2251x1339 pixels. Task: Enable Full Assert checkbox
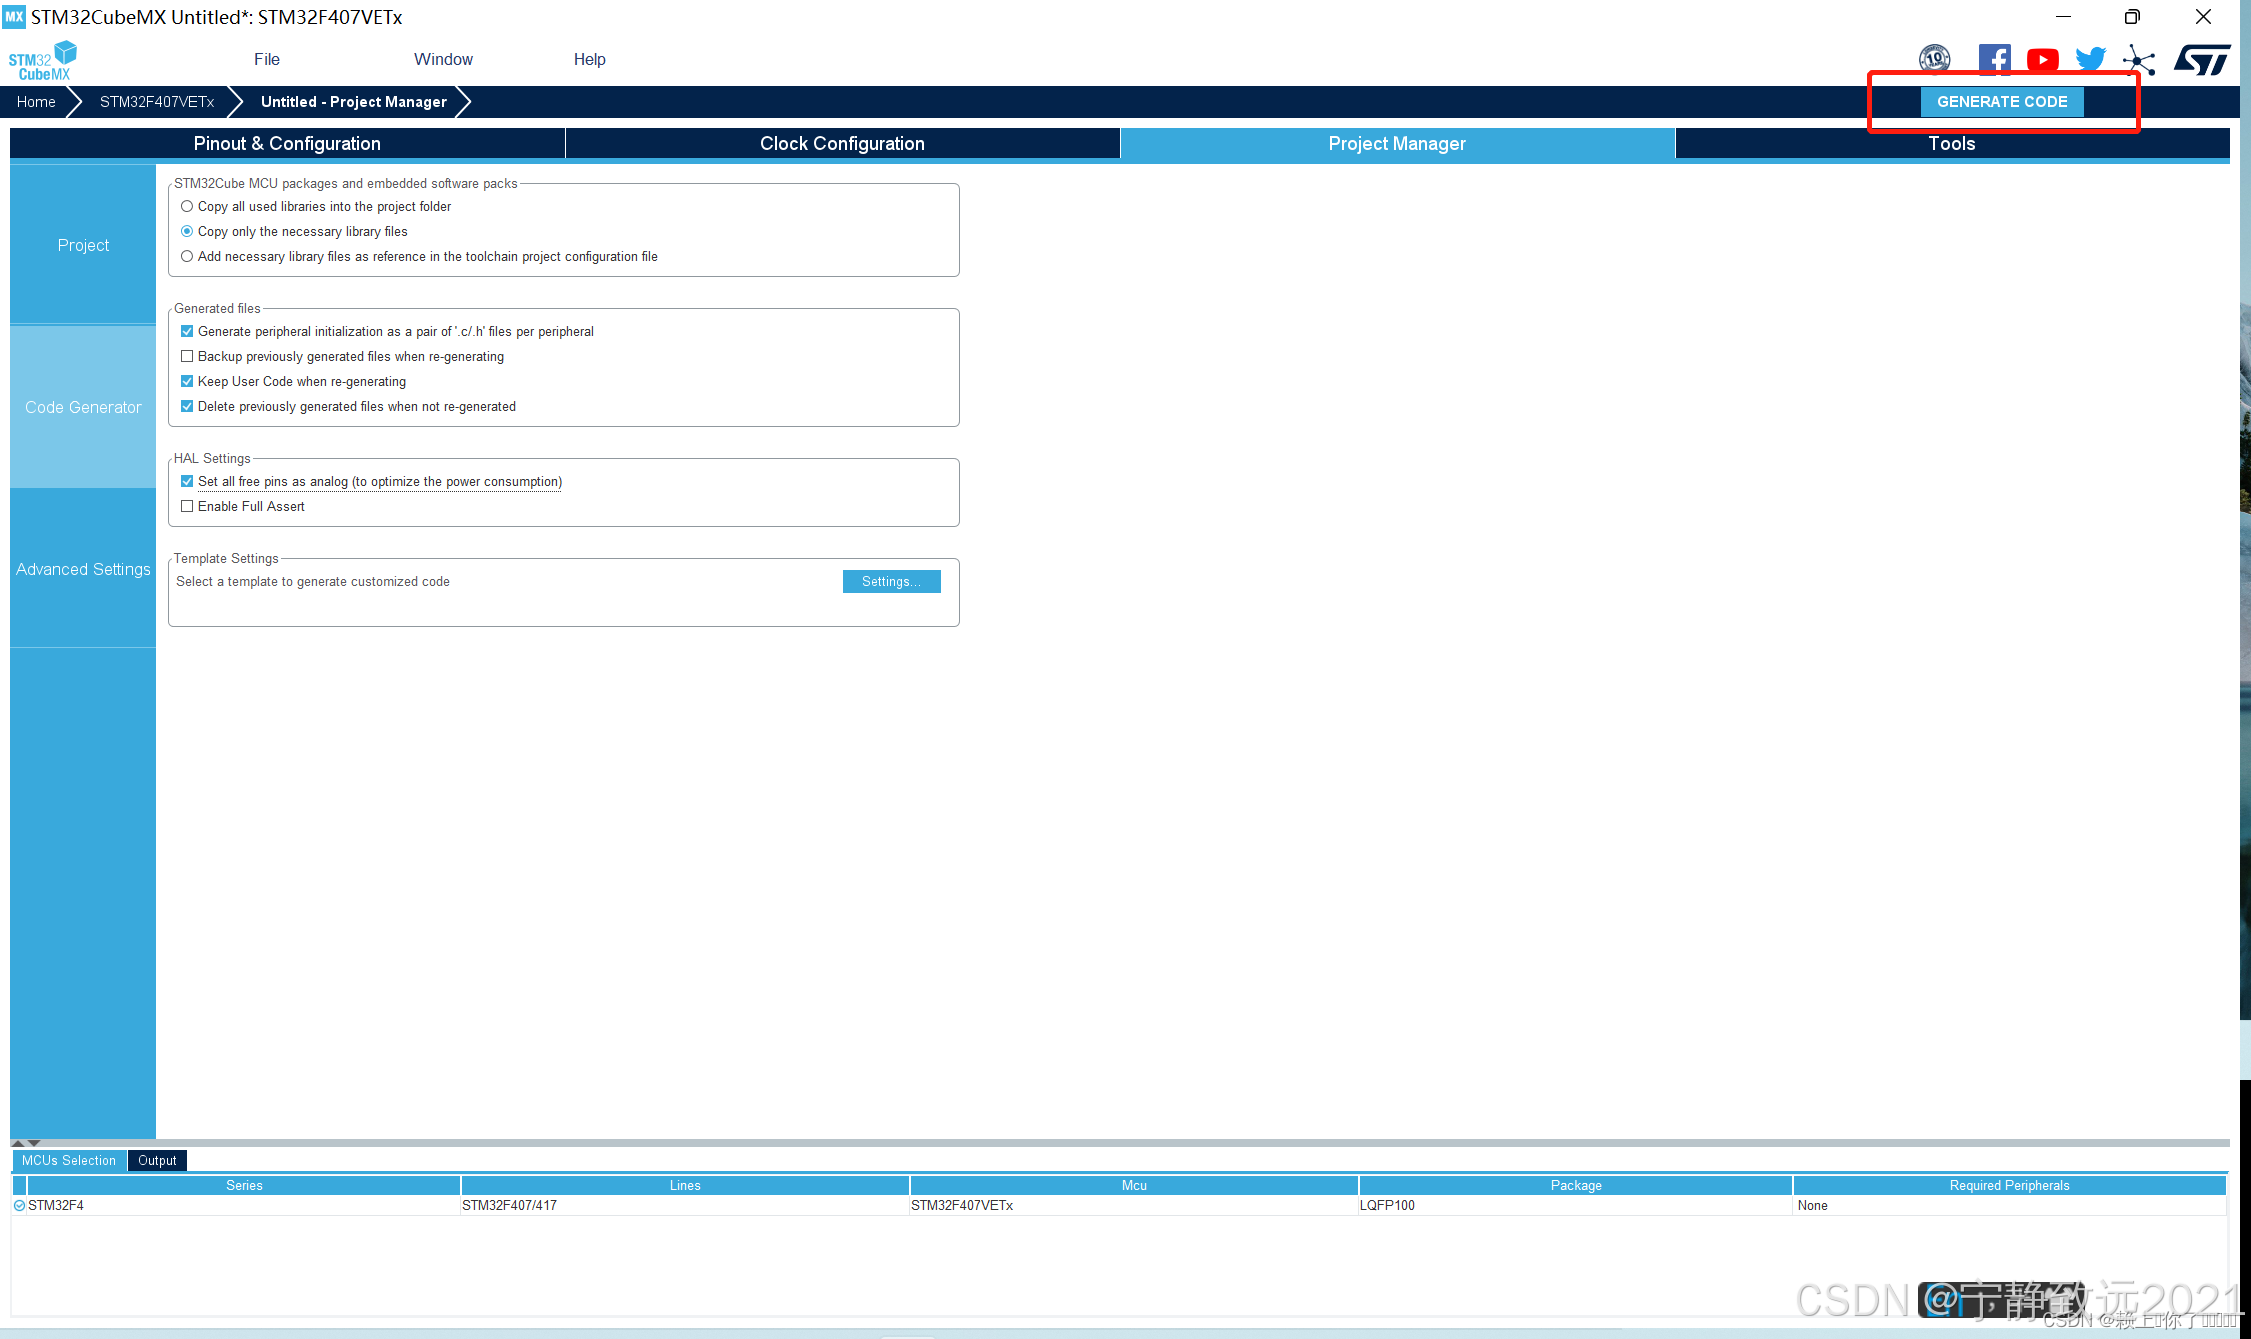(x=187, y=507)
